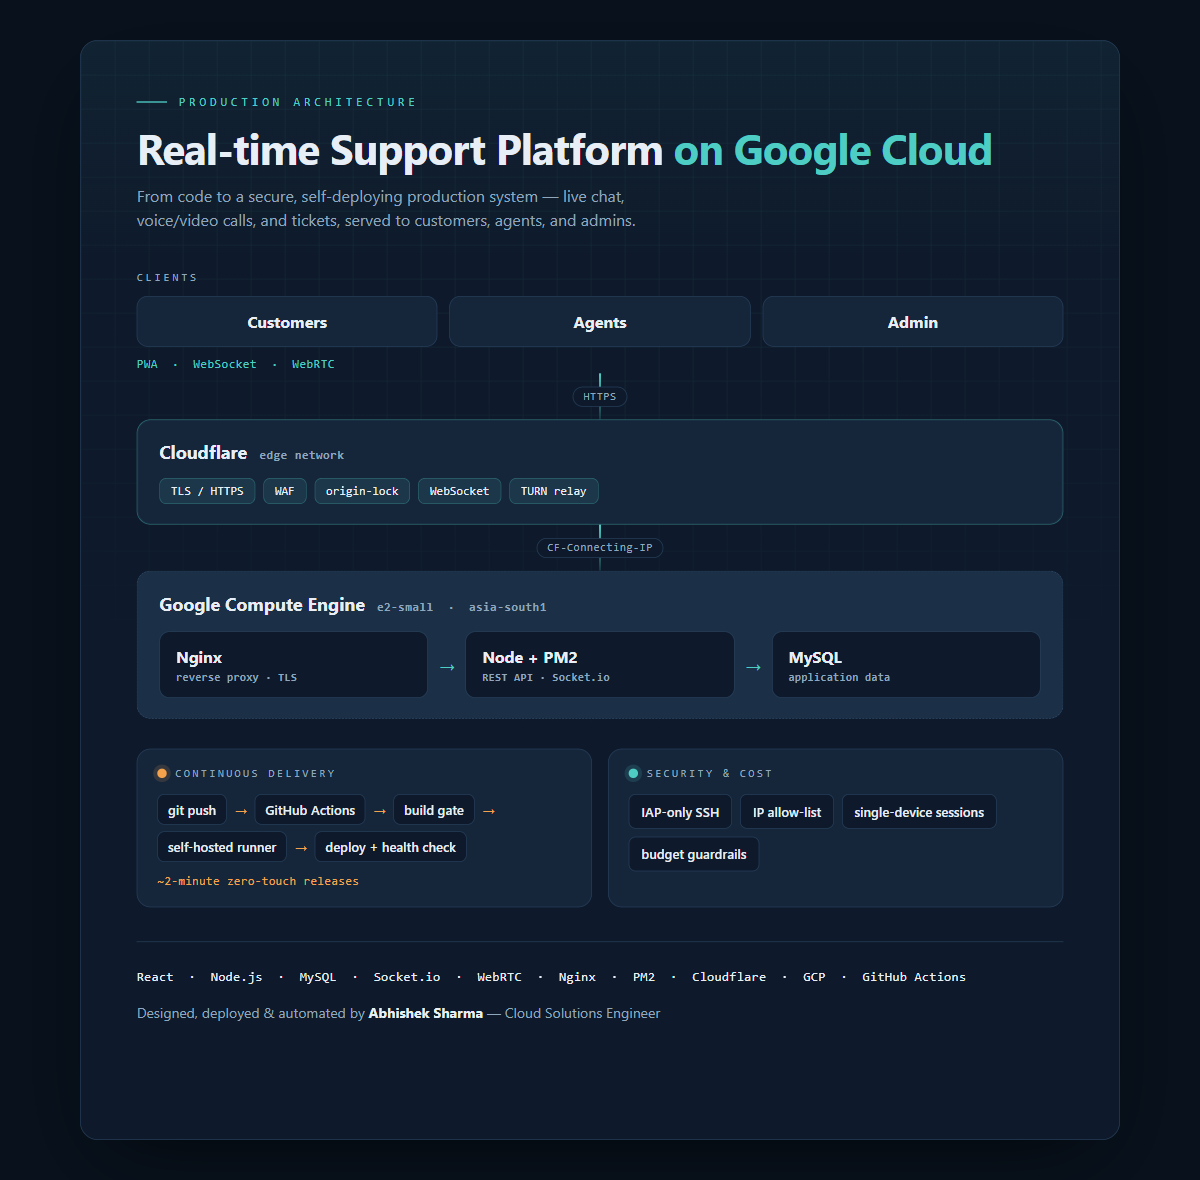Select the WAF chip under Cloudflare

(285, 491)
